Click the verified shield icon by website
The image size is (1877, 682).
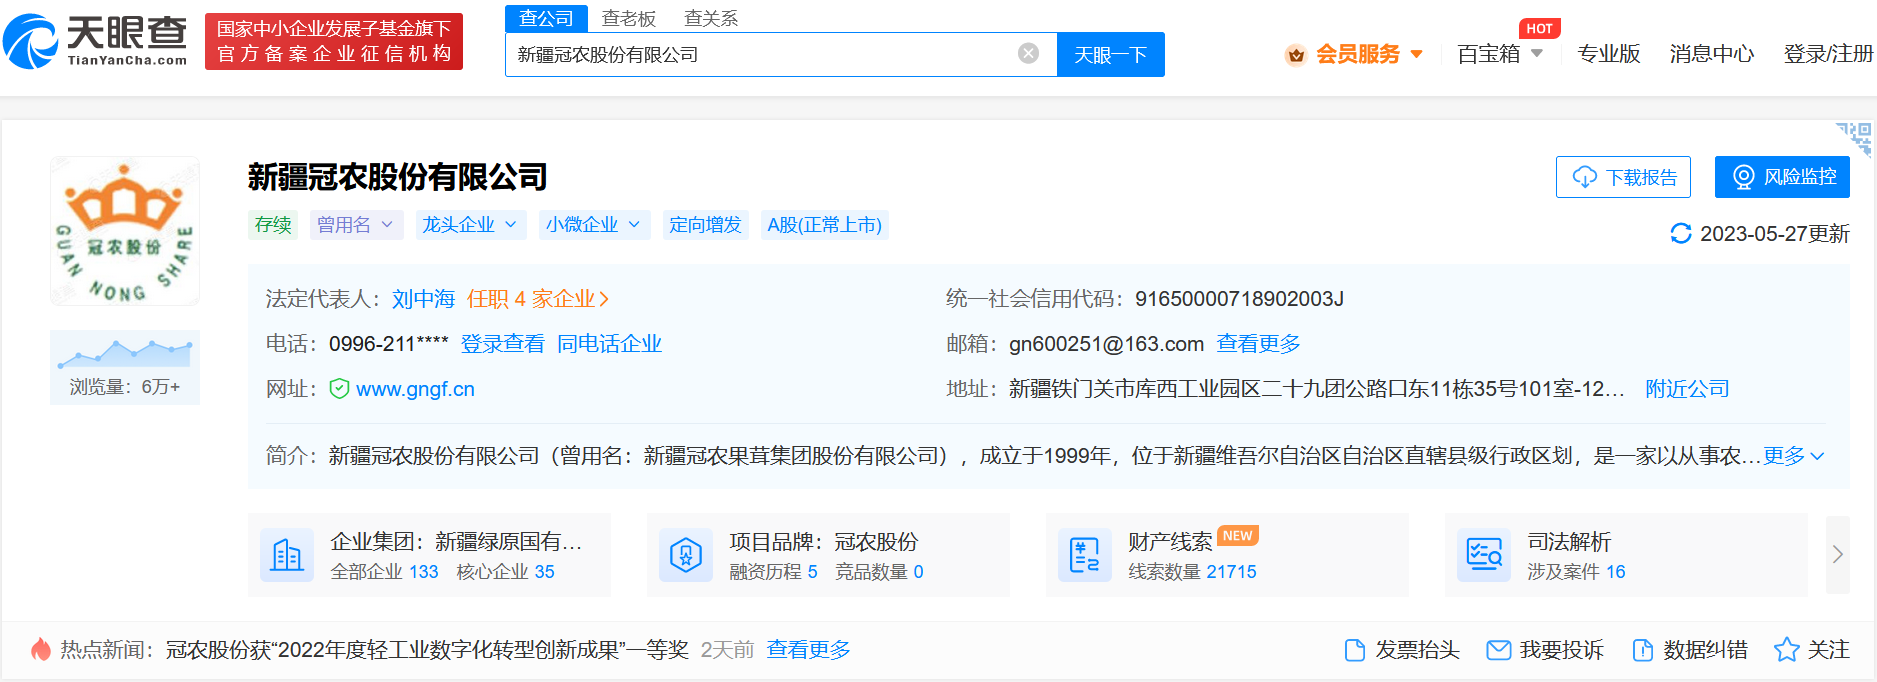(339, 389)
